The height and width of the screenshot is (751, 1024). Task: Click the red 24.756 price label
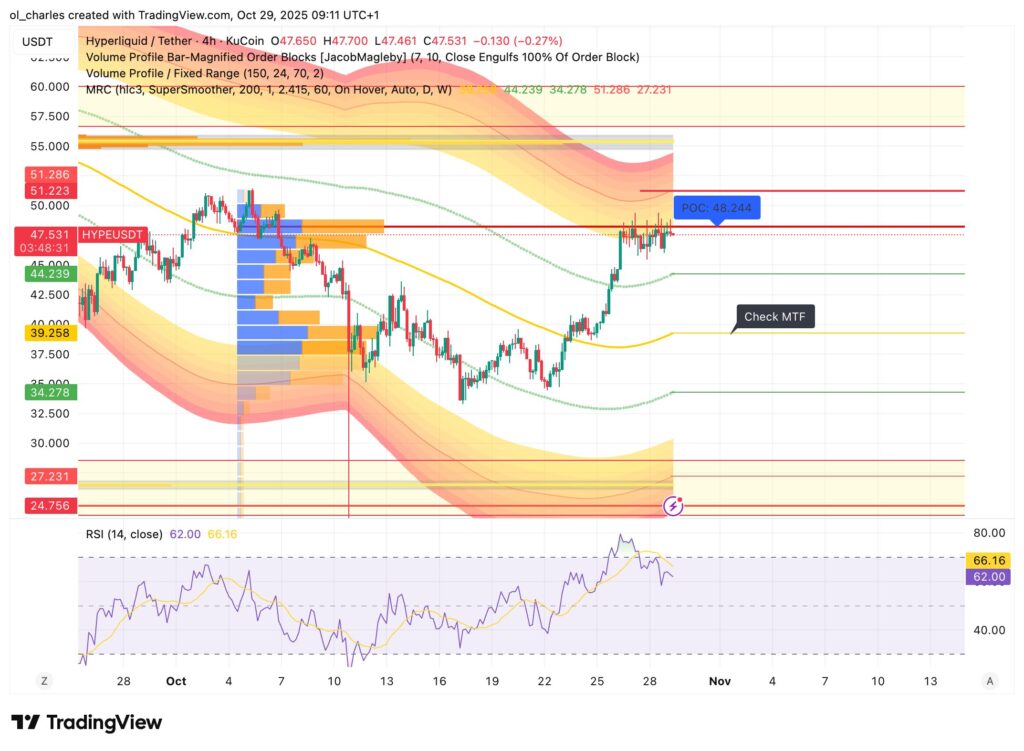(x=48, y=506)
